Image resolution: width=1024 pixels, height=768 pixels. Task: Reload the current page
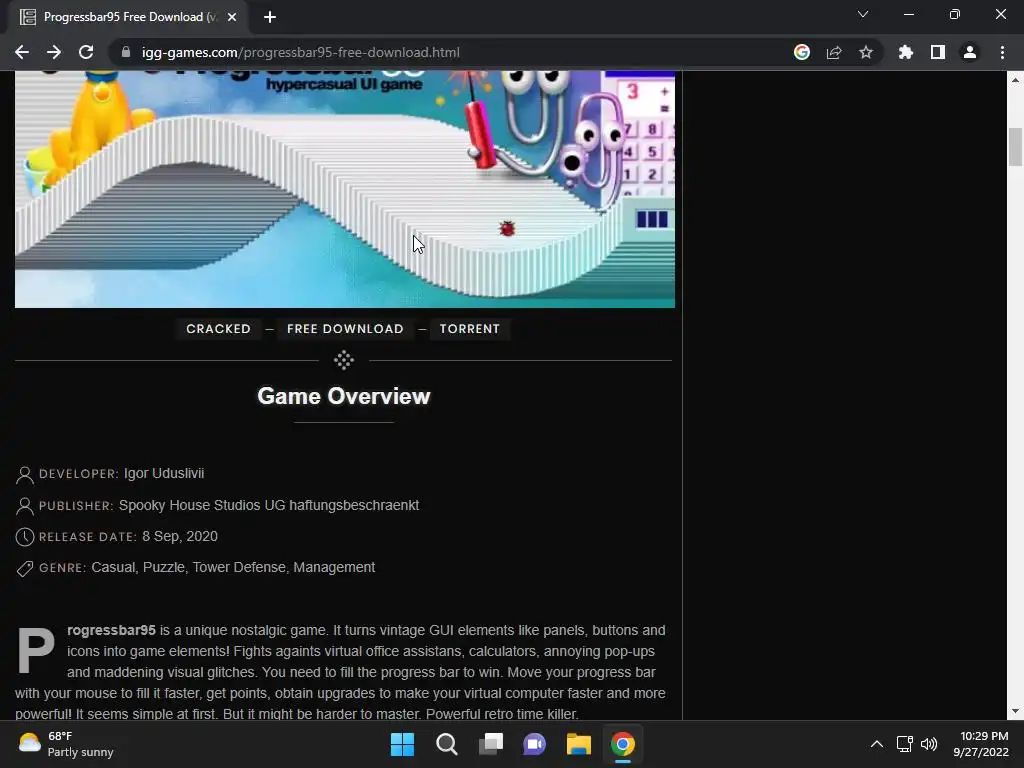coord(86,52)
